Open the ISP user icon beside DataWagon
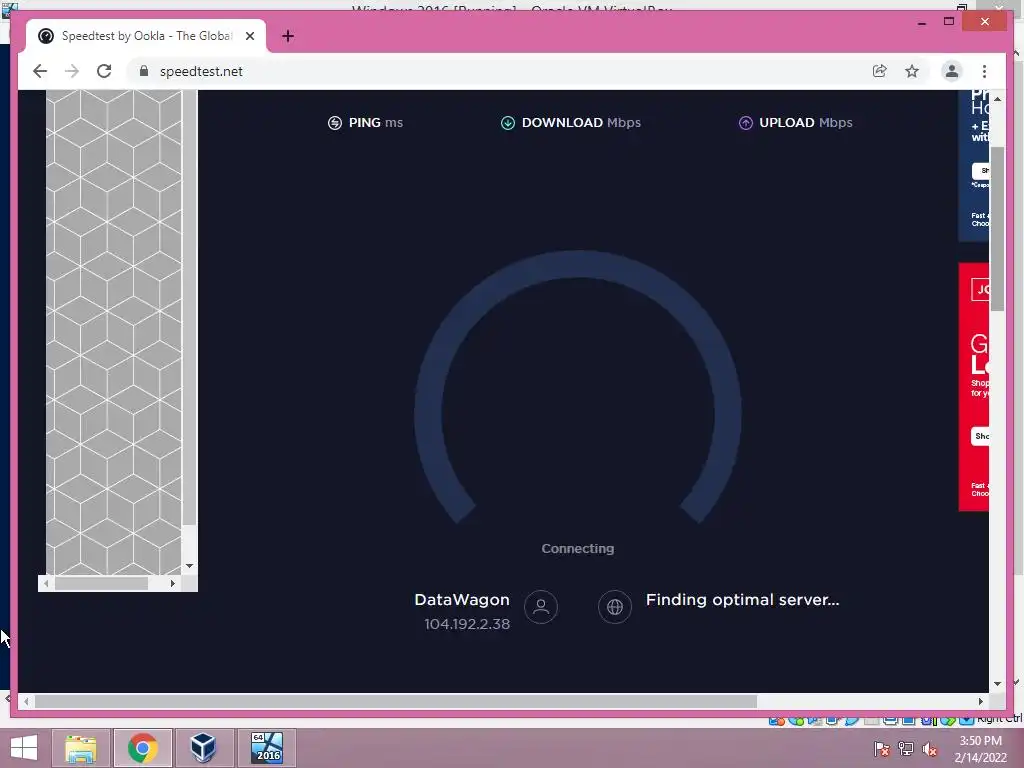Viewport: 1024px width, 768px height. tap(541, 607)
